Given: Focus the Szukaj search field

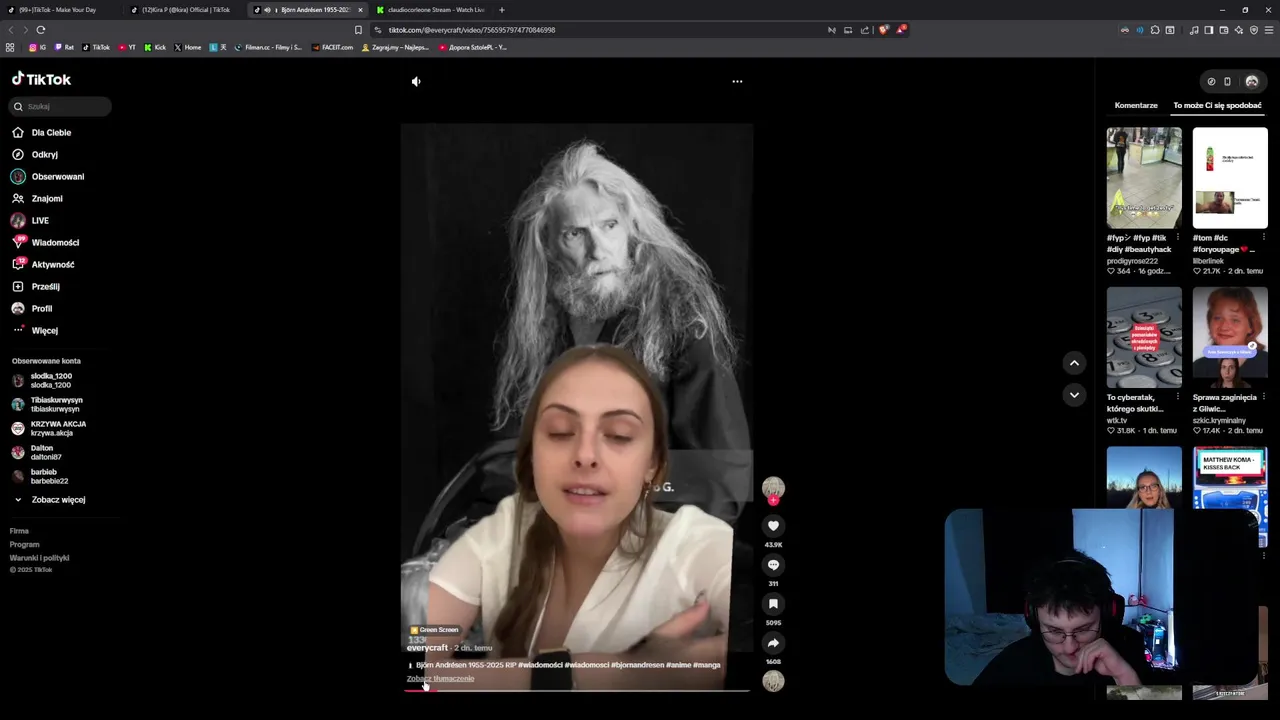Looking at the screenshot, I should (61, 106).
